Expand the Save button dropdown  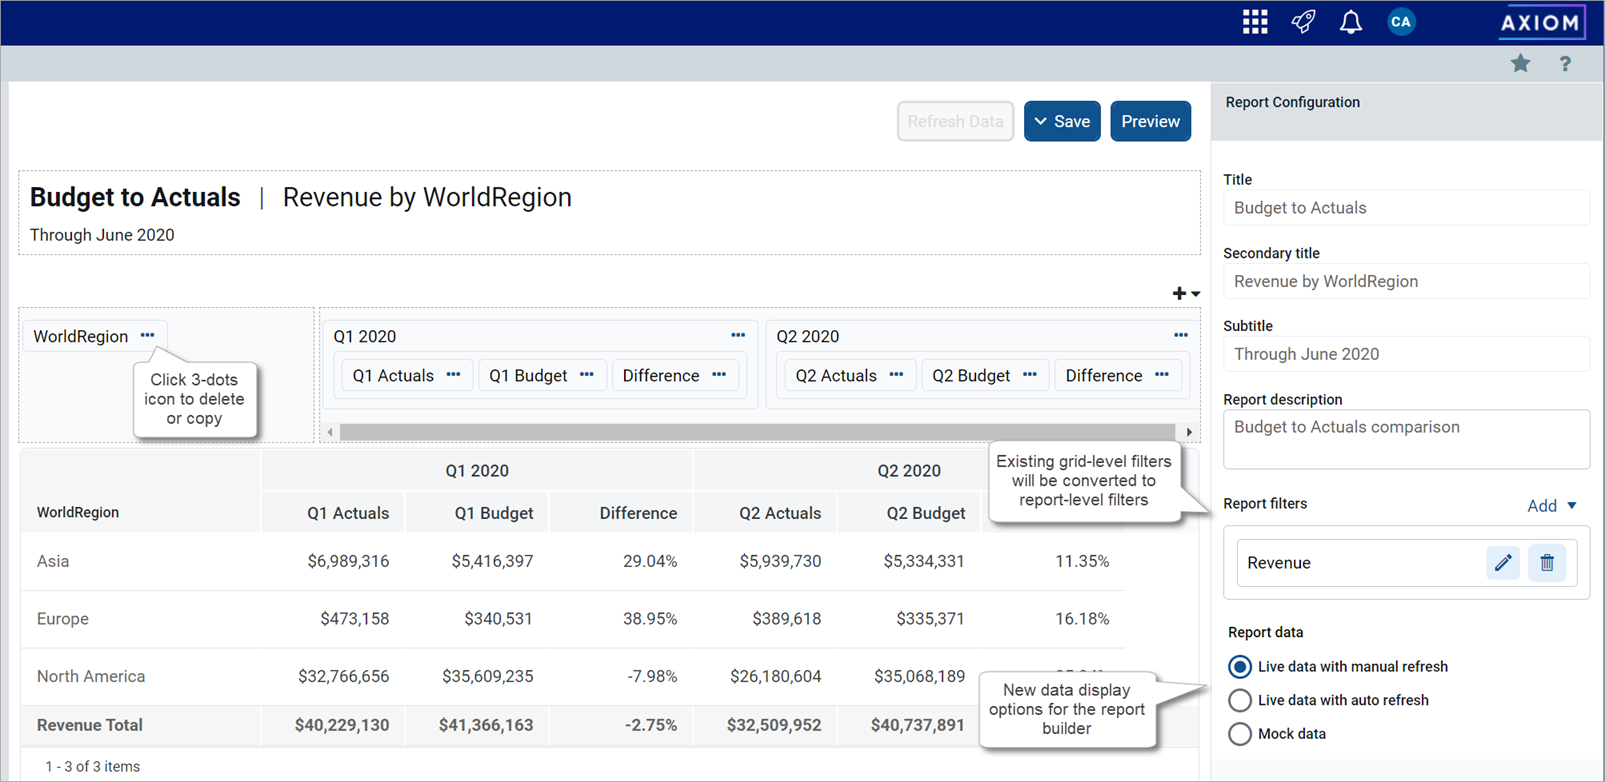coord(1042,122)
